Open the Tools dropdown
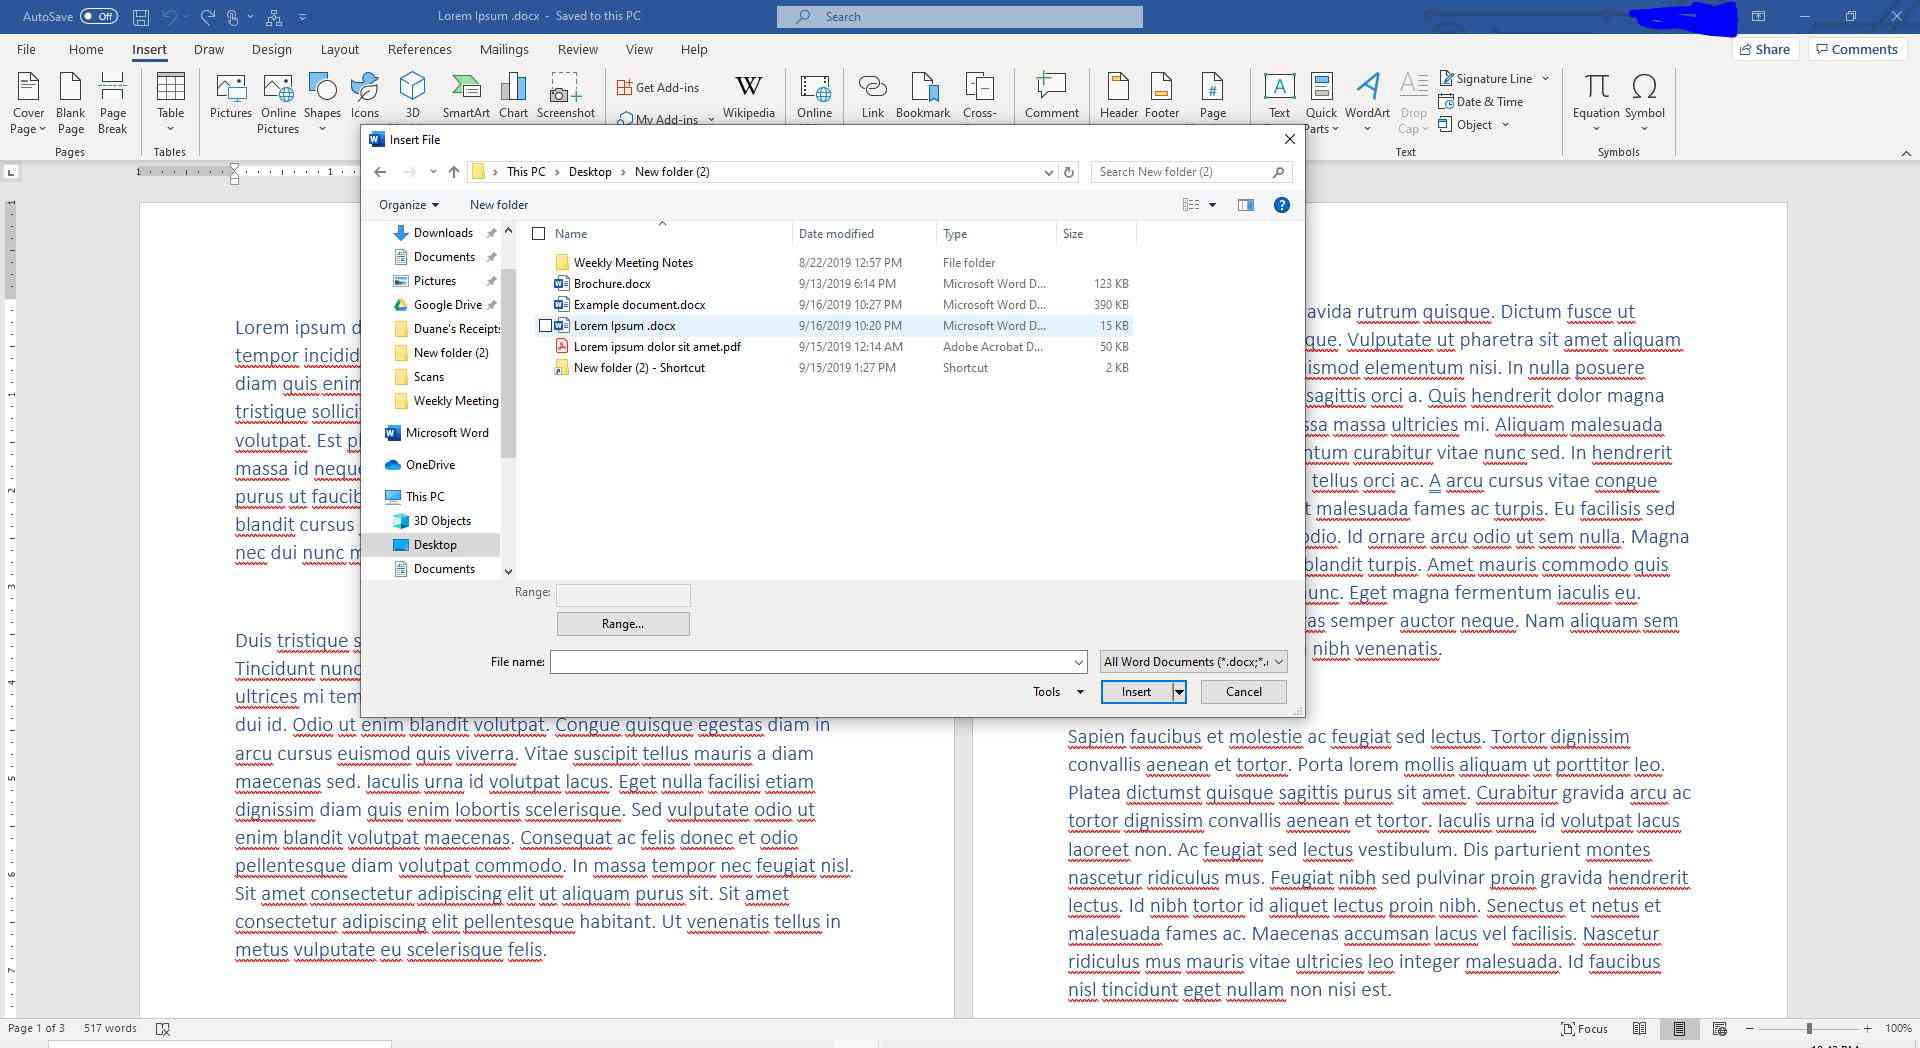1920x1048 pixels. pyautogui.click(x=1058, y=692)
